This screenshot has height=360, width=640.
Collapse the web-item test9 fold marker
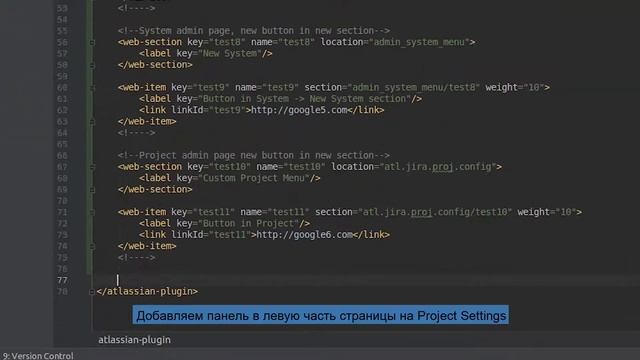click(92, 88)
